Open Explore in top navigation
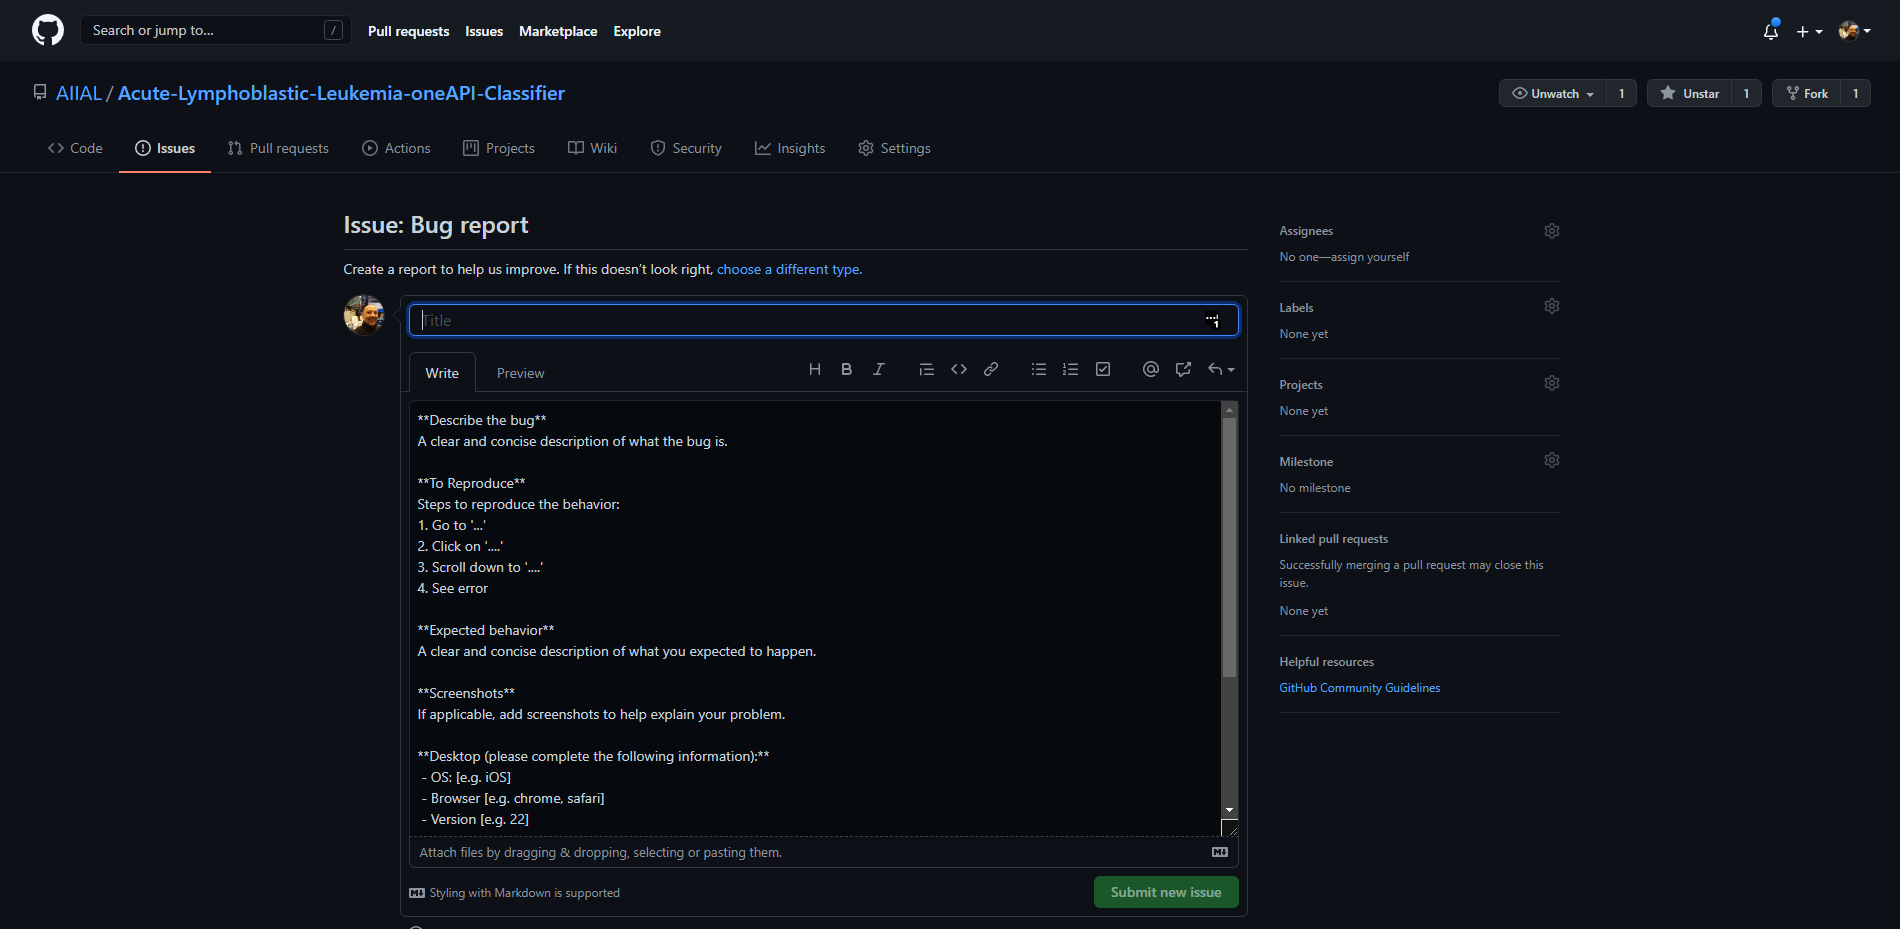 pyautogui.click(x=637, y=31)
